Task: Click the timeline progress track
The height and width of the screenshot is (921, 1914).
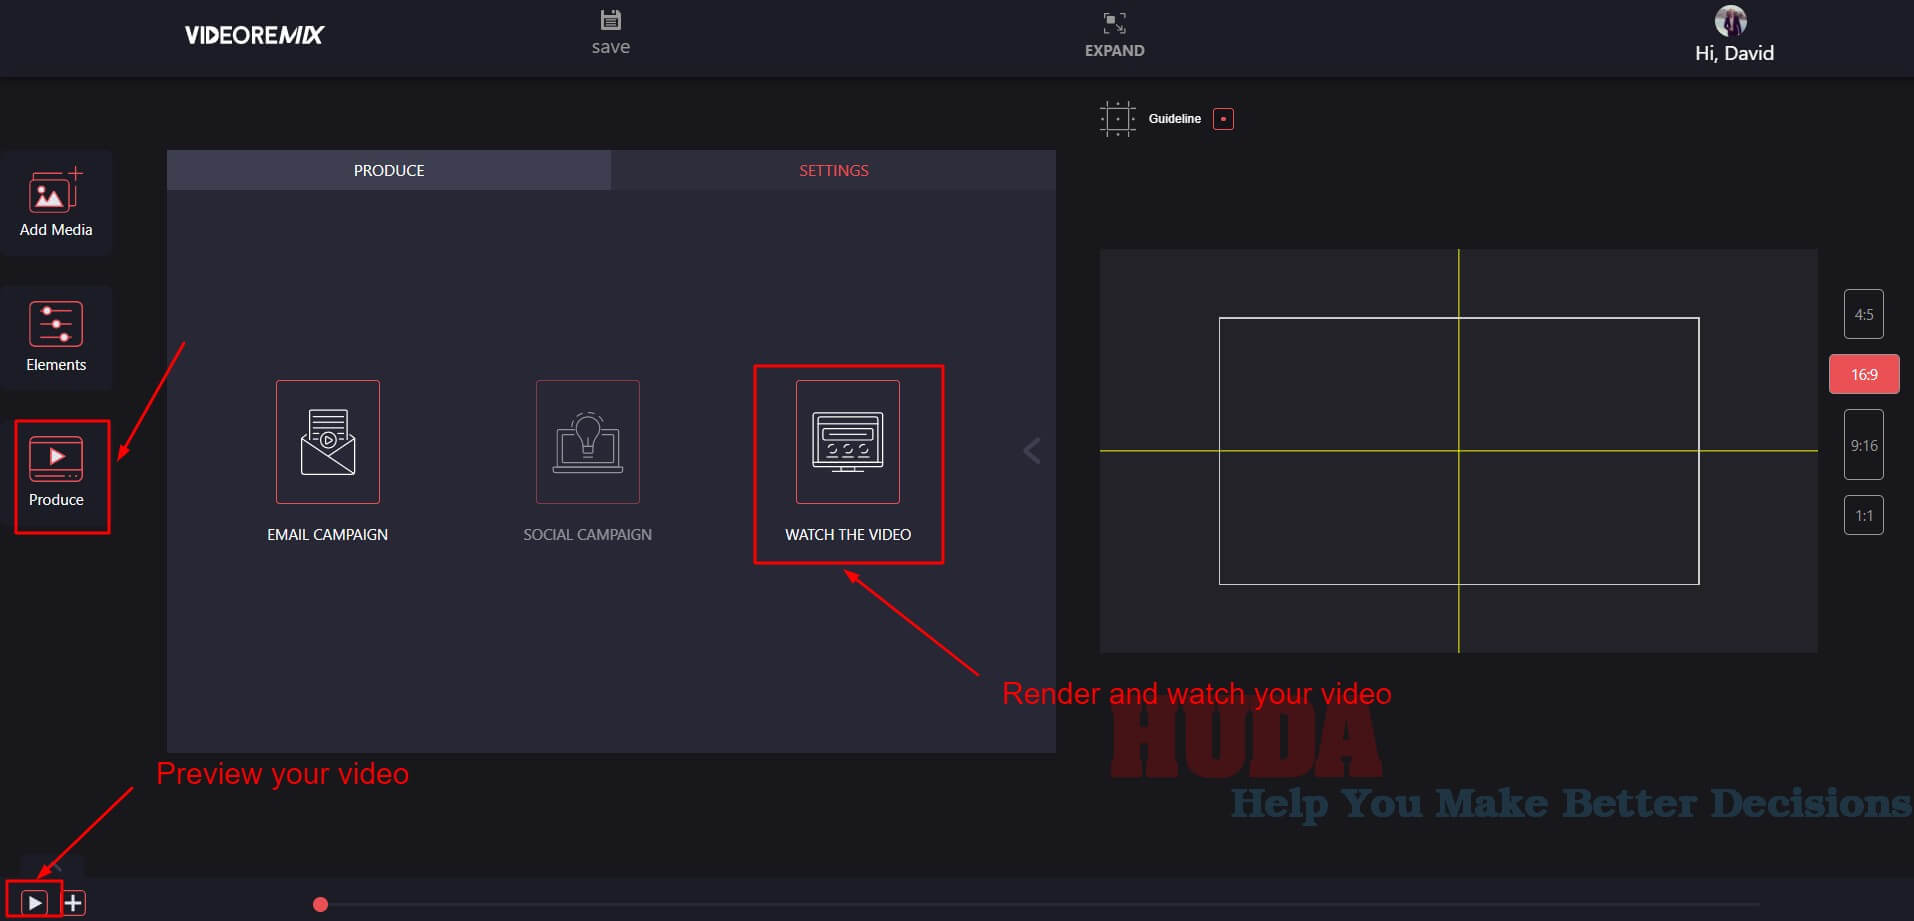Action: [1040, 904]
